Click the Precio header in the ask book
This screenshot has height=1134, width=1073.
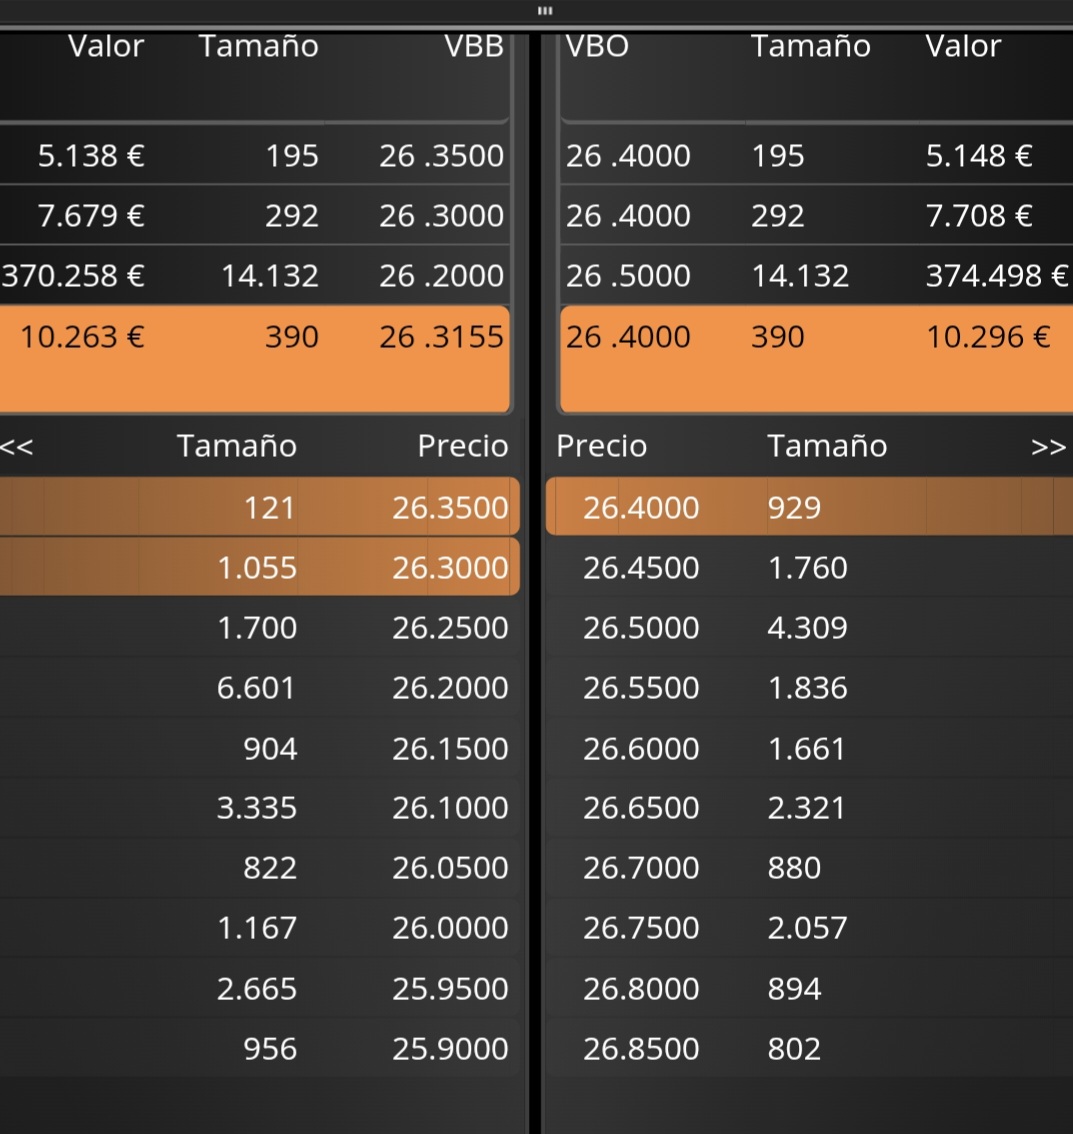click(x=601, y=446)
